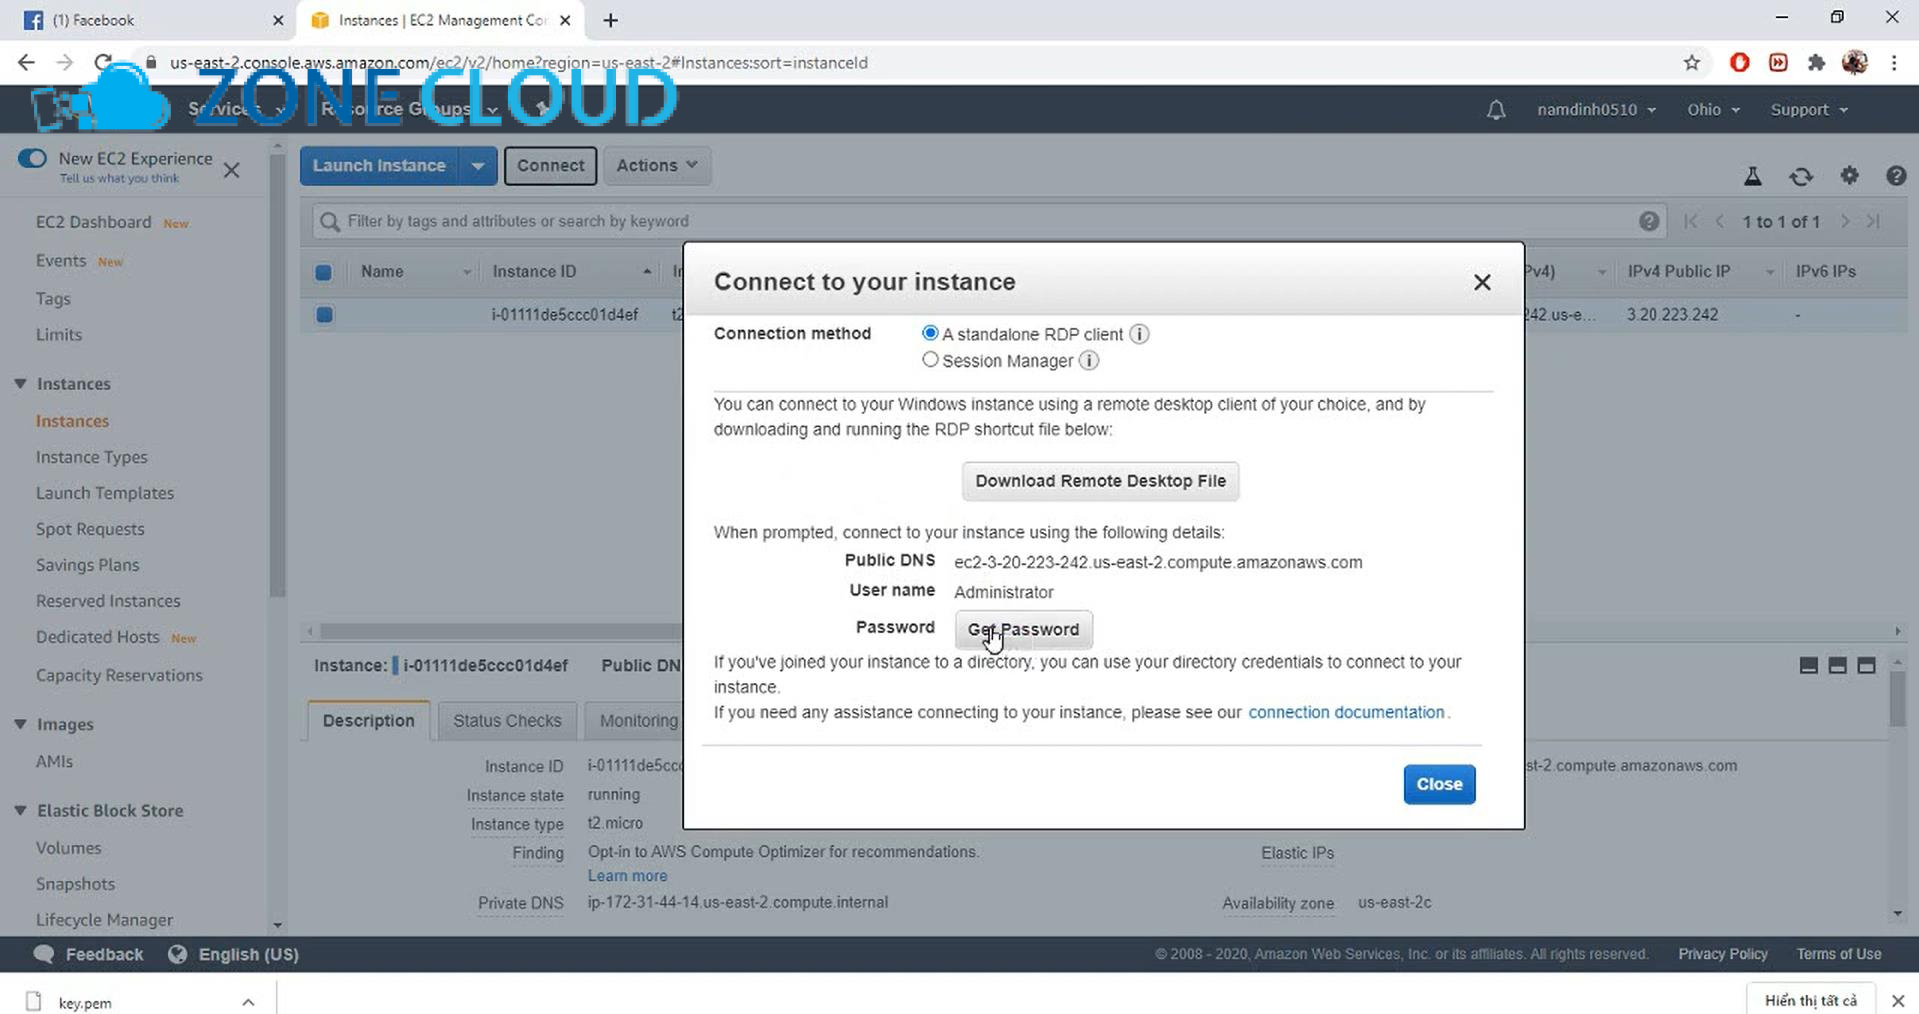The height and width of the screenshot is (1014, 1919).
Task: Click the help question mark icon
Action: (1896, 176)
